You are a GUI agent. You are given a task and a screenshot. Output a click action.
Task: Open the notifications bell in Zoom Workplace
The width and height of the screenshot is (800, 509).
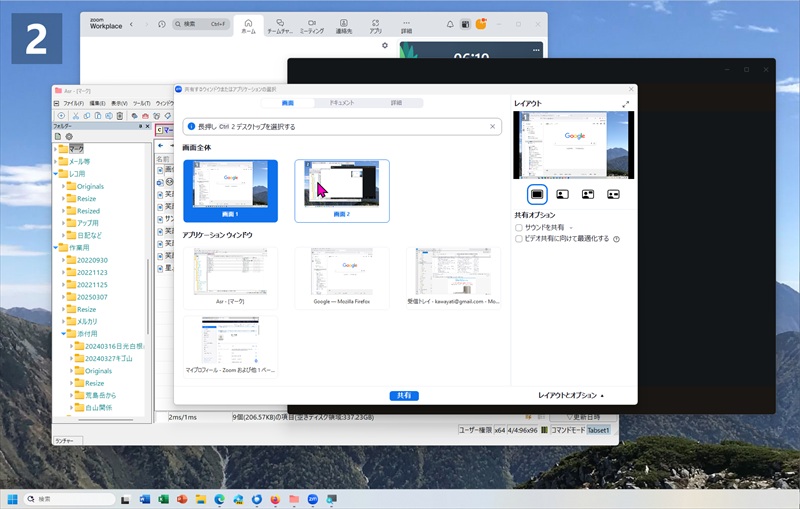click(x=450, y=24)
